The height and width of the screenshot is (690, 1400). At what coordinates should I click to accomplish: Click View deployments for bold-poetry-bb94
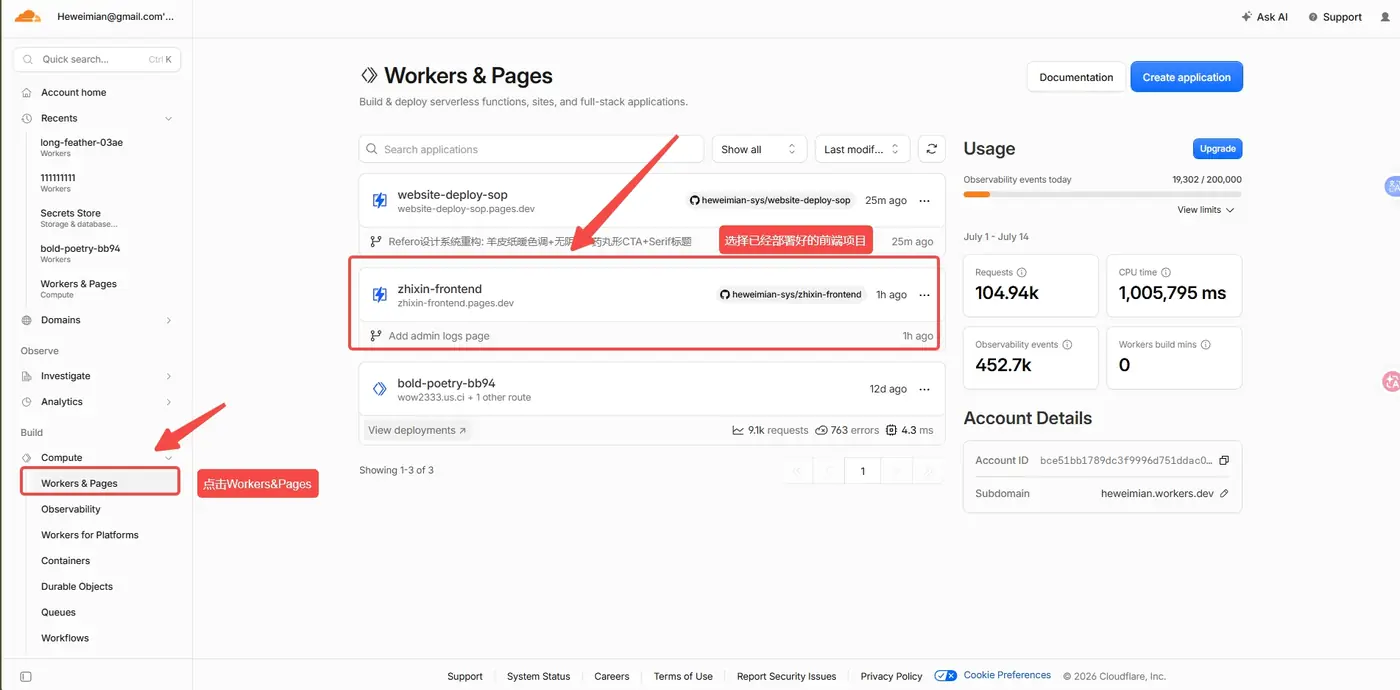(x=417, y=430)
